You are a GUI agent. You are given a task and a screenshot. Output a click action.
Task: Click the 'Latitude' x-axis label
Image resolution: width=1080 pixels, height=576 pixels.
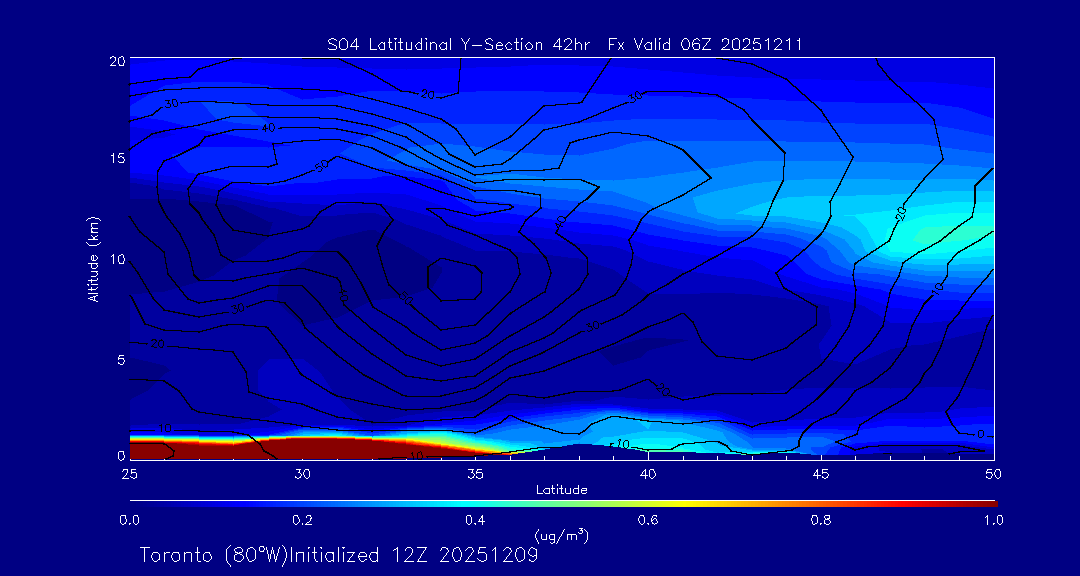click(561, 489)
